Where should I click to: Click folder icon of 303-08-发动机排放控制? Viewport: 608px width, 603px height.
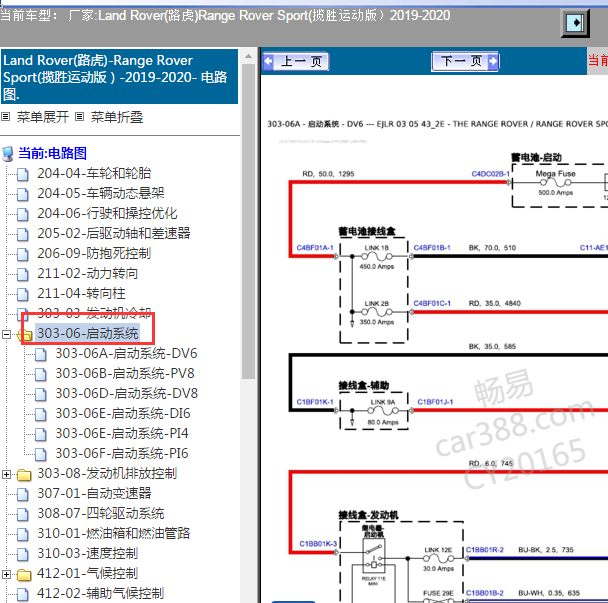[24, 475]
